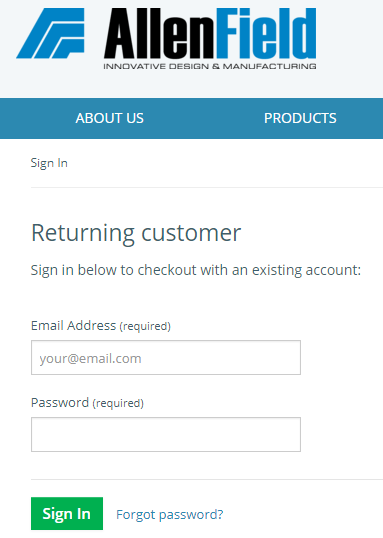Click the blue 'Field' part of the wordmark
The height and width of the screenshot is (538, 383).
click(x=266, y=33)
